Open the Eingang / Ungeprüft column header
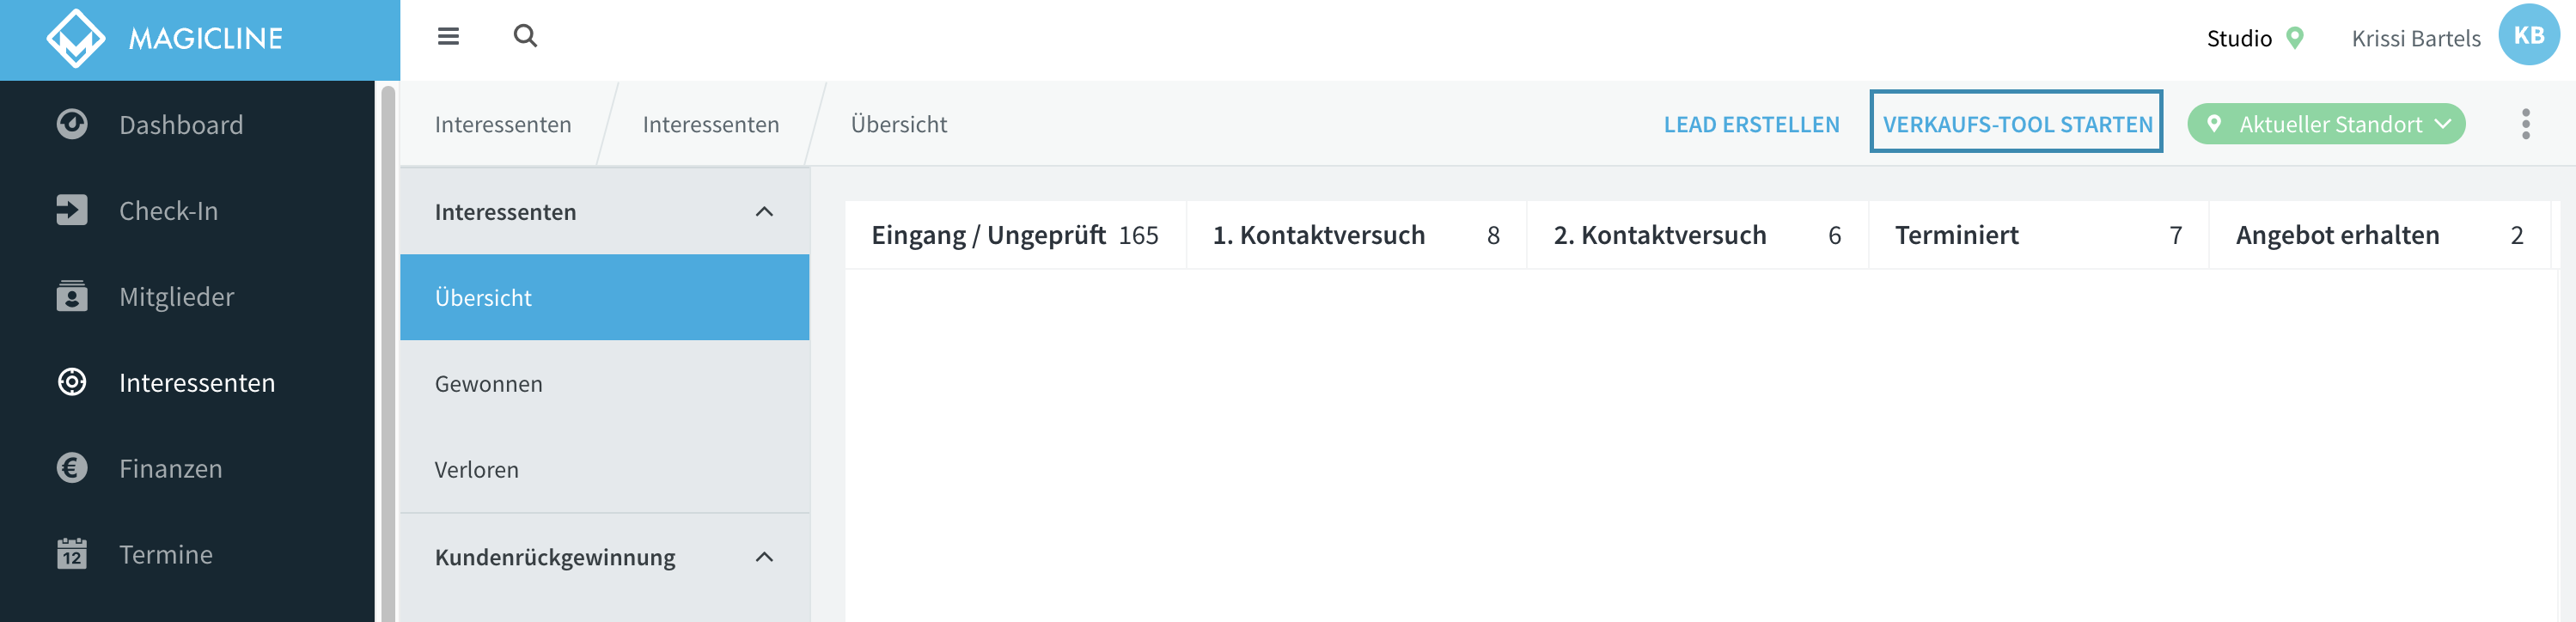Screen dimensions: 2576x622 1014,235
